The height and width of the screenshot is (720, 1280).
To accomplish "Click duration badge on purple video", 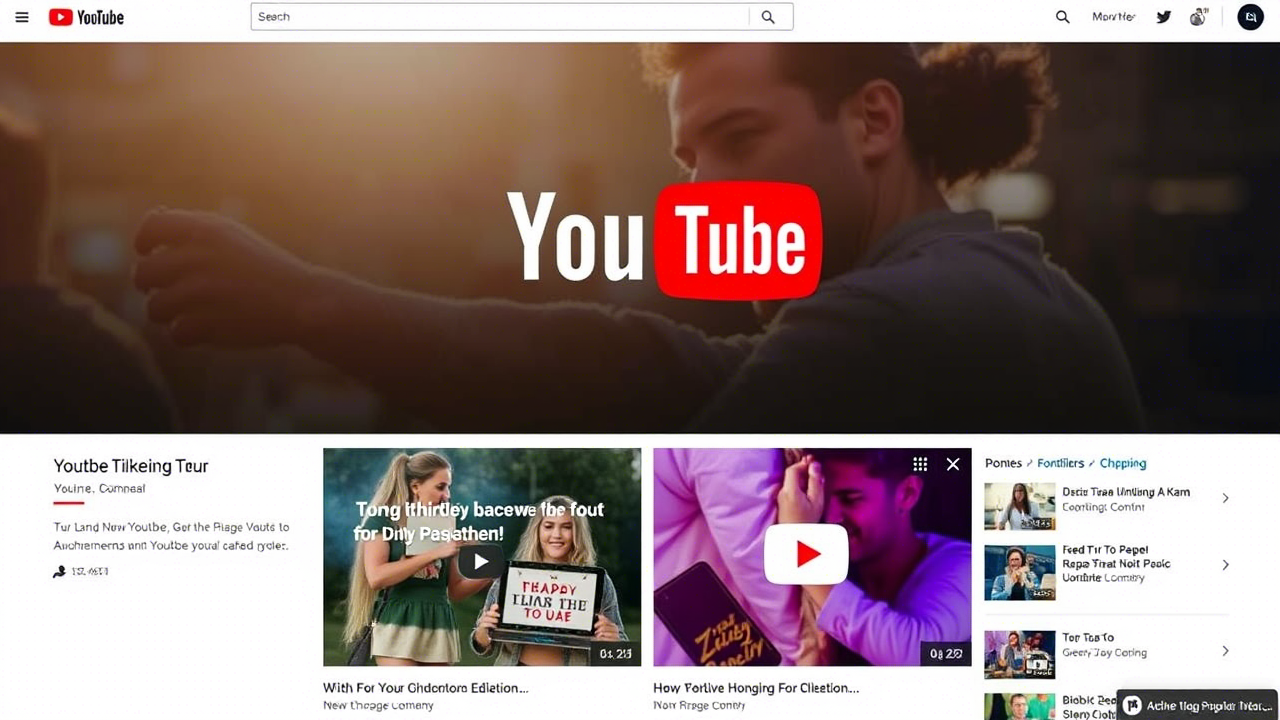I will [945, 654].
